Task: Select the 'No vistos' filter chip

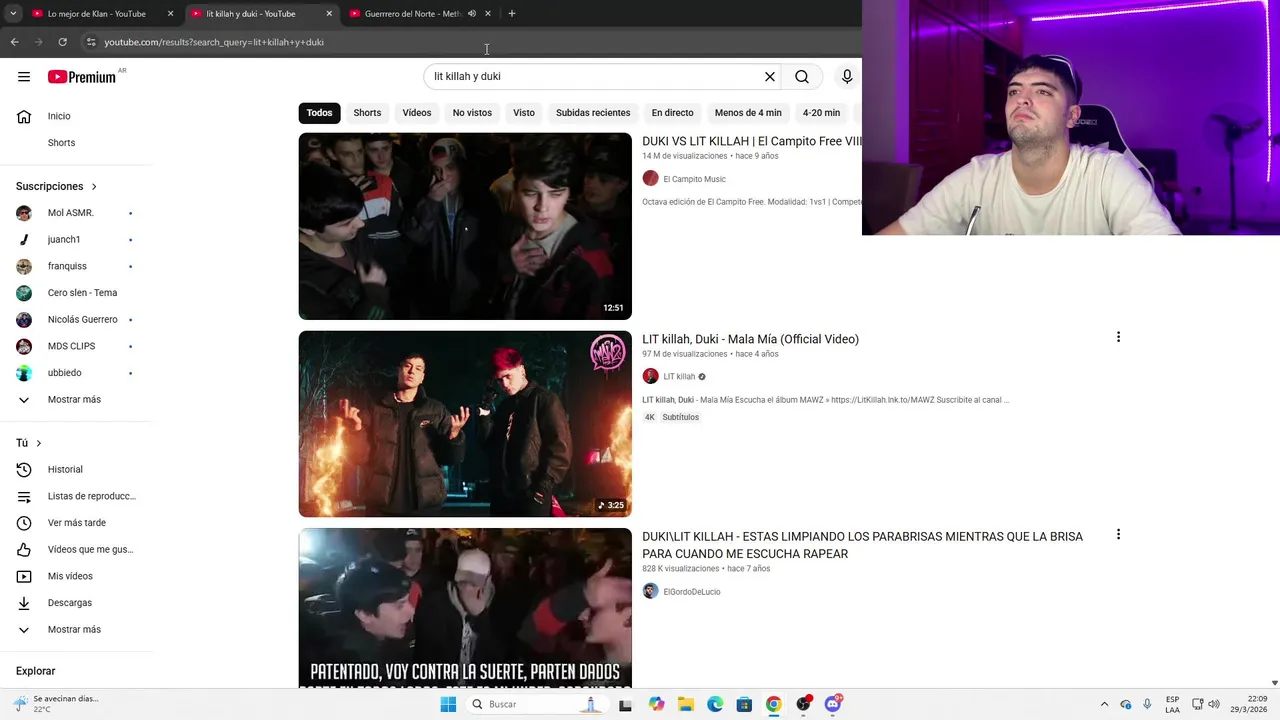Action: pos(472,113)
